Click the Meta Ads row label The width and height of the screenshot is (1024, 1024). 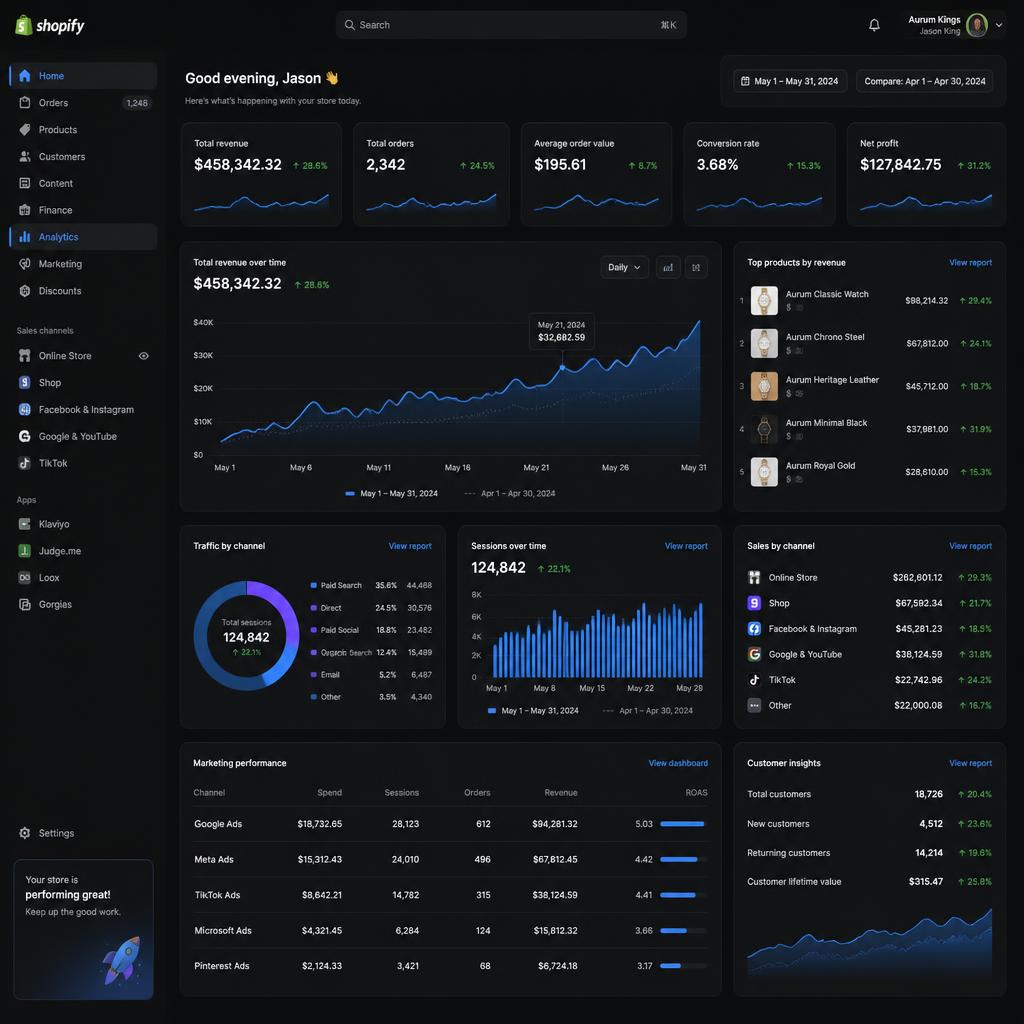[x=214, y=859]
